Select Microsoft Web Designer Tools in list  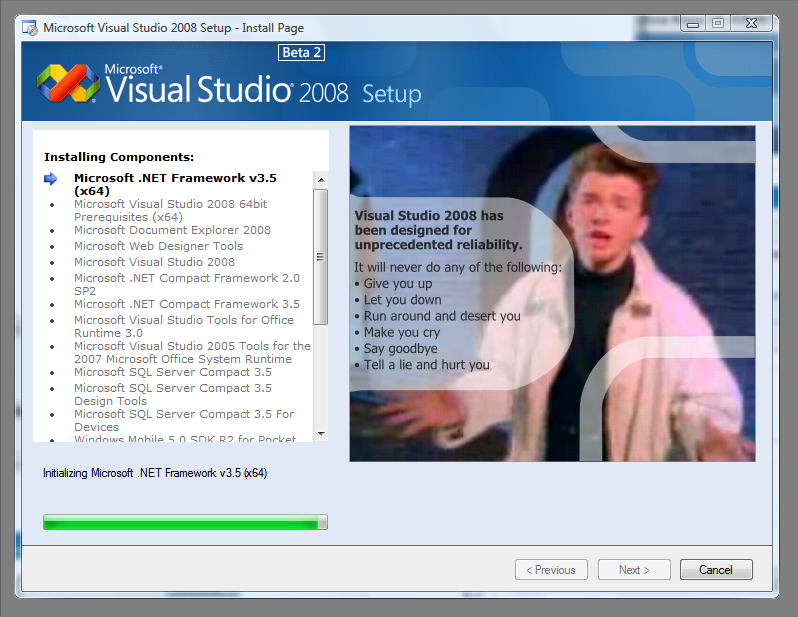pos(158,246)
